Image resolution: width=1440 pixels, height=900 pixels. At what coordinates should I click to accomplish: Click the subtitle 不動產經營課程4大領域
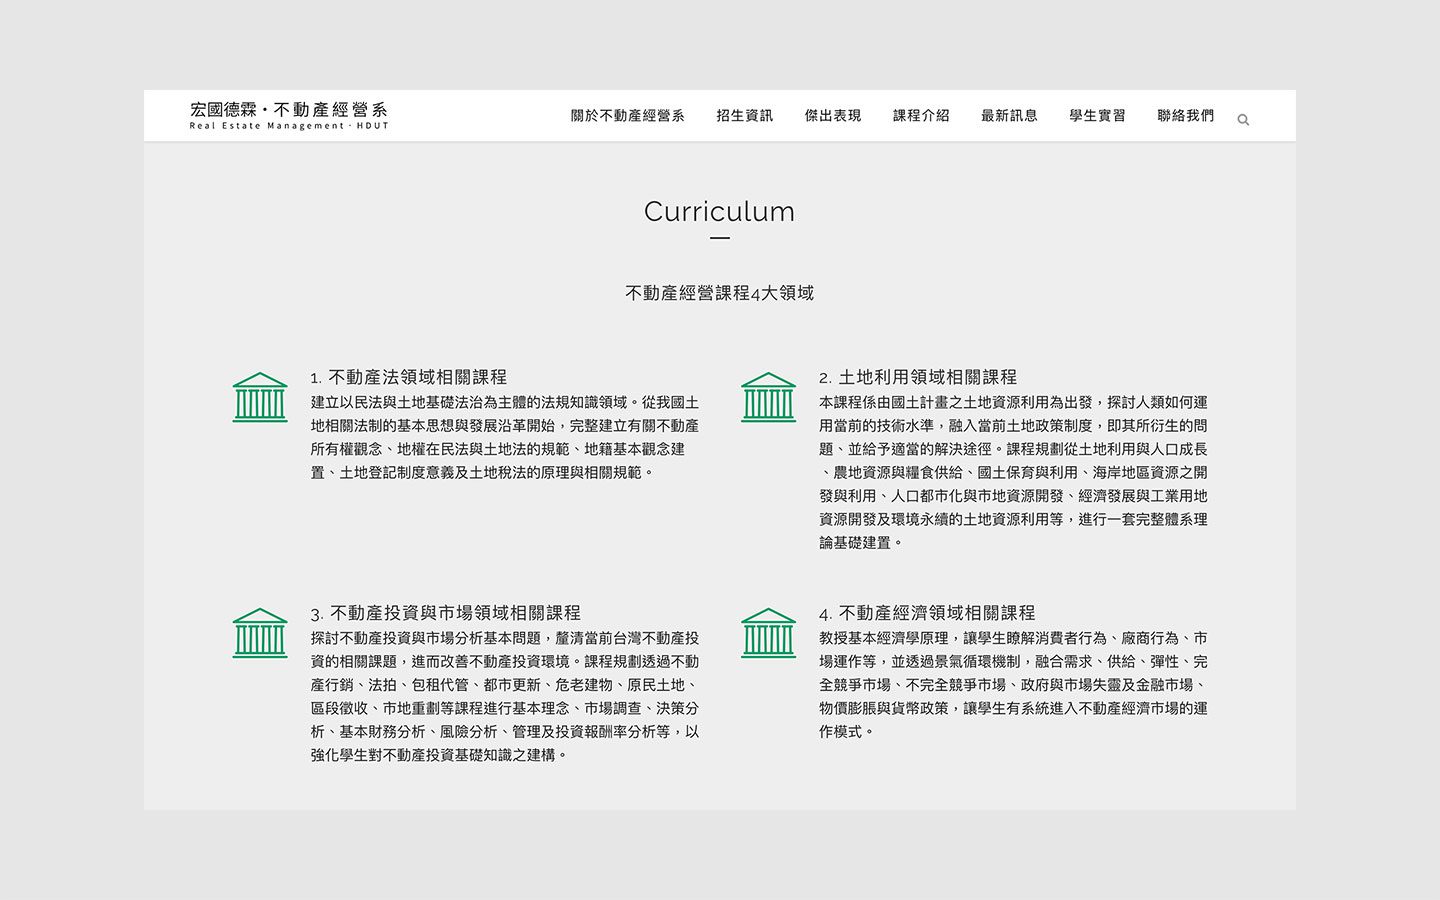719,293
